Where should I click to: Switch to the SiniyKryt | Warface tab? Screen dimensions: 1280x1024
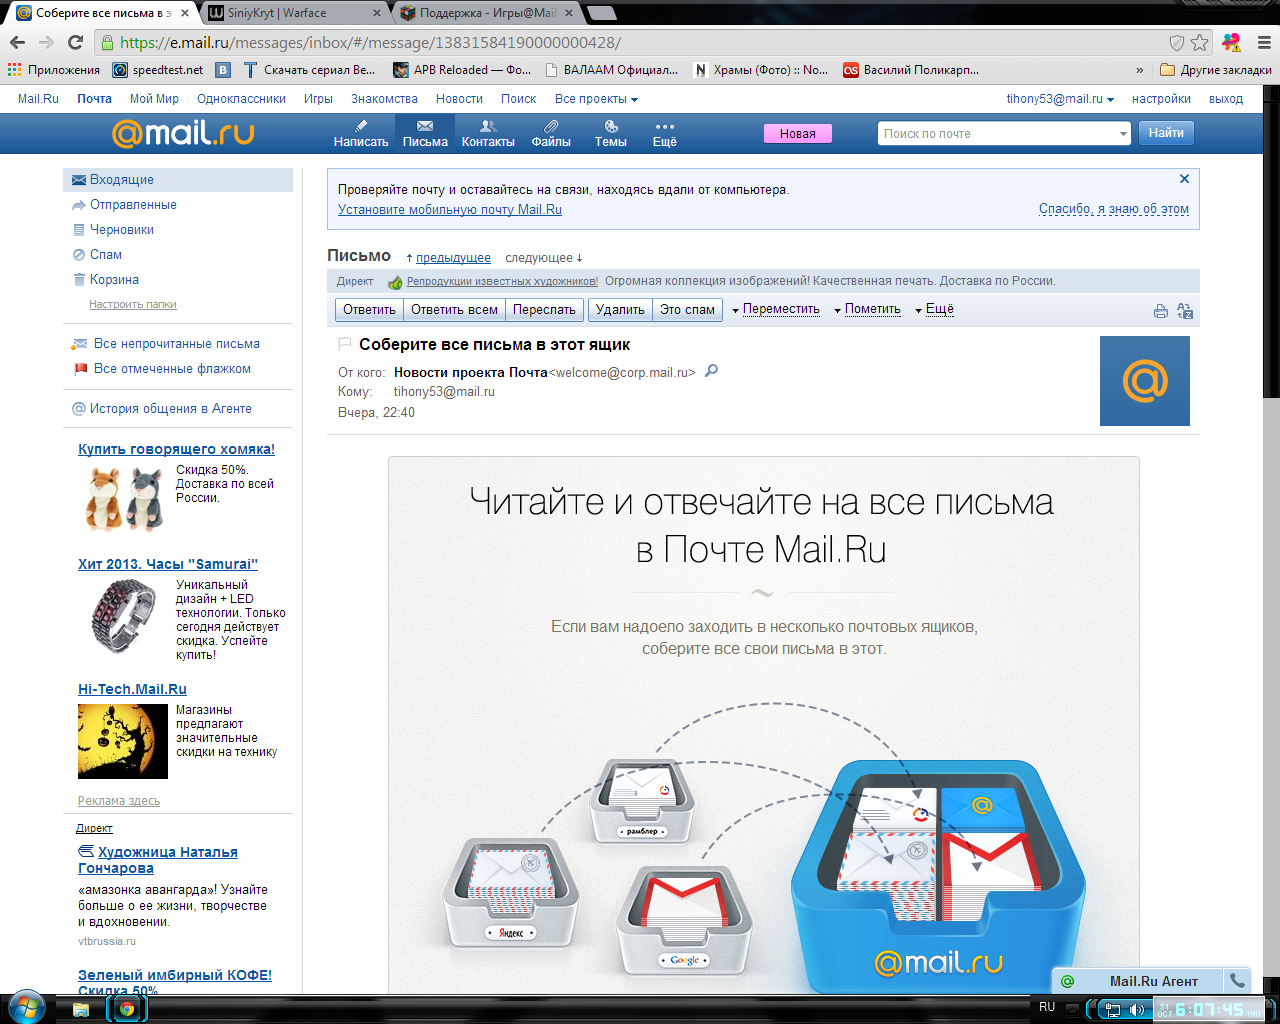[295, 13]
